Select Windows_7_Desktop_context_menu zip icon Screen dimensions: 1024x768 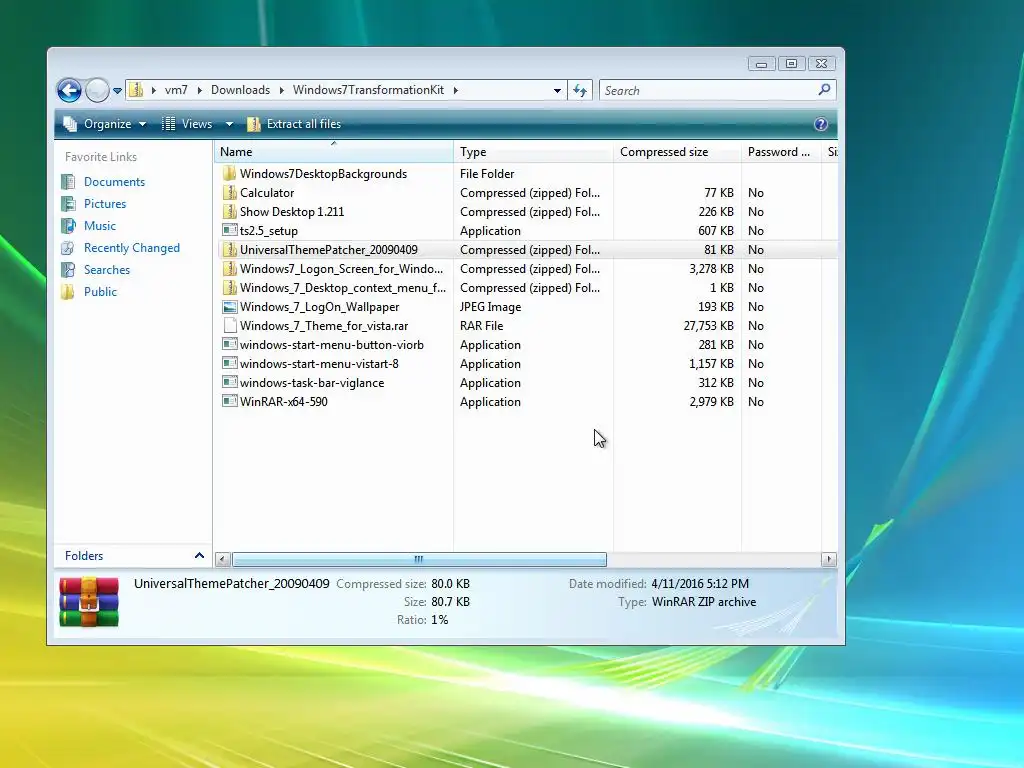229,287
